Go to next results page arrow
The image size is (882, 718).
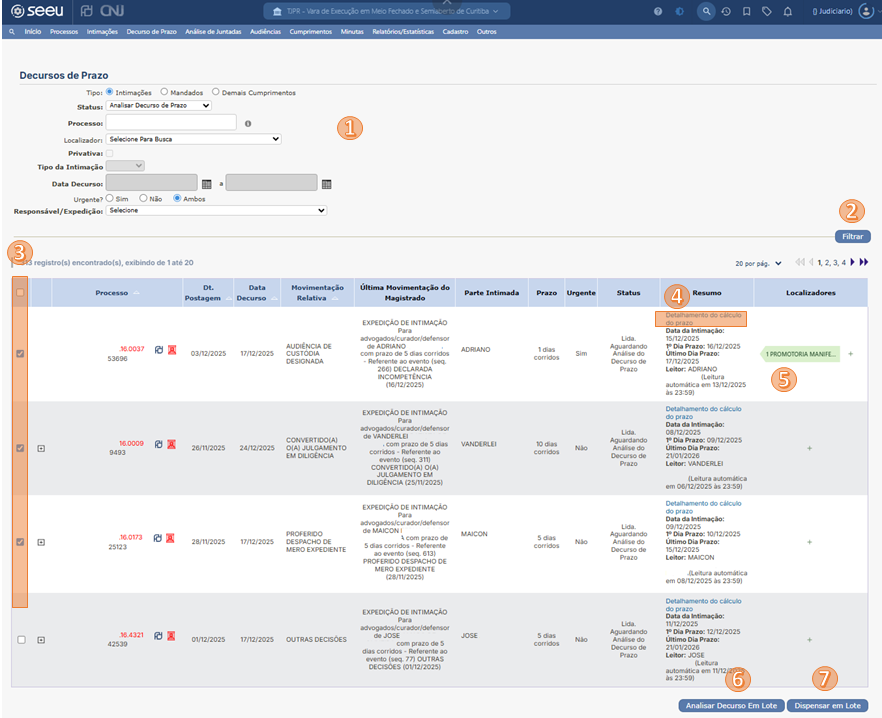852,262
